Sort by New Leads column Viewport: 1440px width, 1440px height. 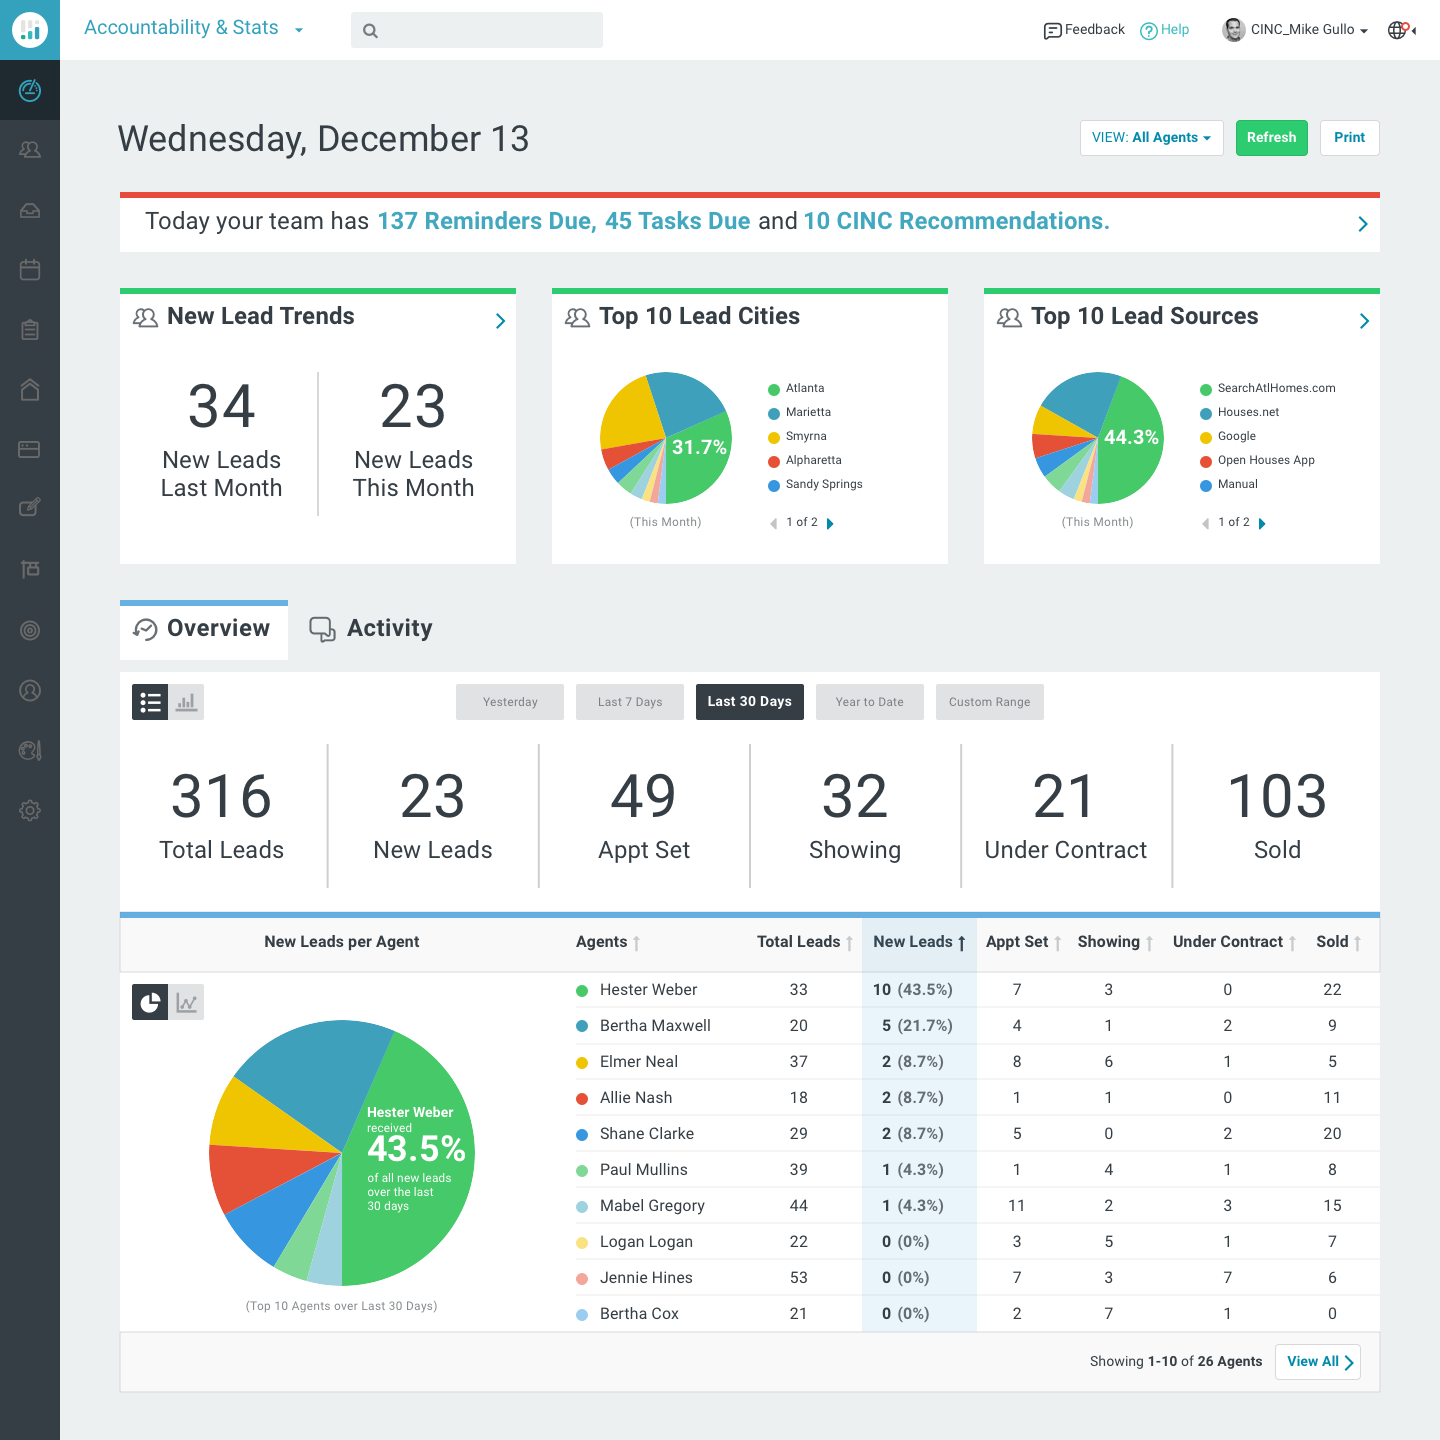(919, 942)
